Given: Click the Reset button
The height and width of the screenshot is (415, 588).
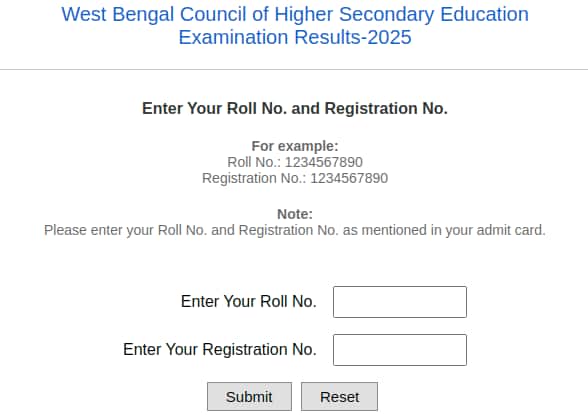Looking at the screenshot, I should (339, 397).
